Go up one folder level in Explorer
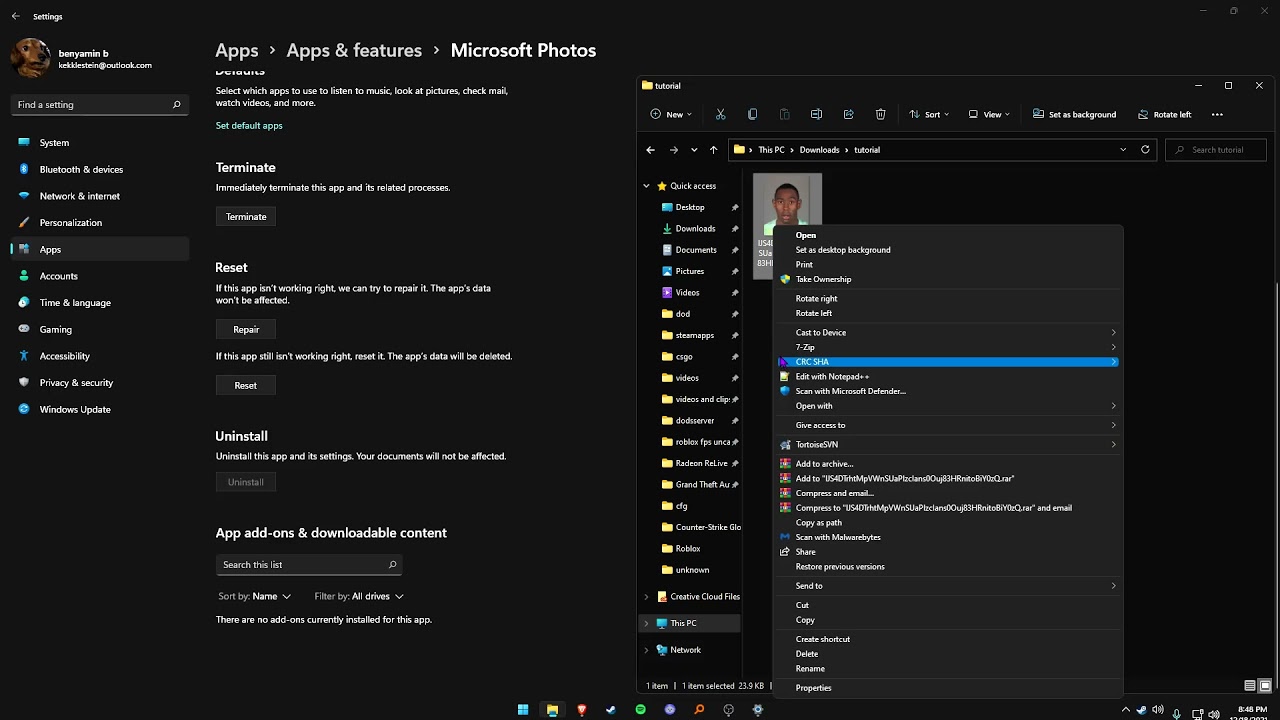Screen dimensions: 1280x720 point(713,150)
